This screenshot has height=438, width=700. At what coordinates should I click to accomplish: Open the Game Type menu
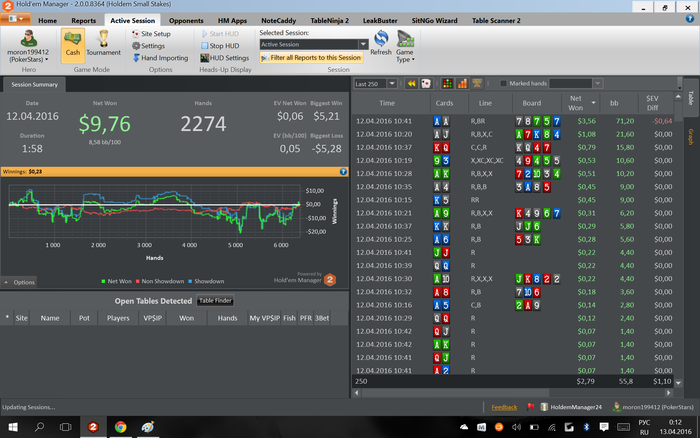tap(405, 46)
